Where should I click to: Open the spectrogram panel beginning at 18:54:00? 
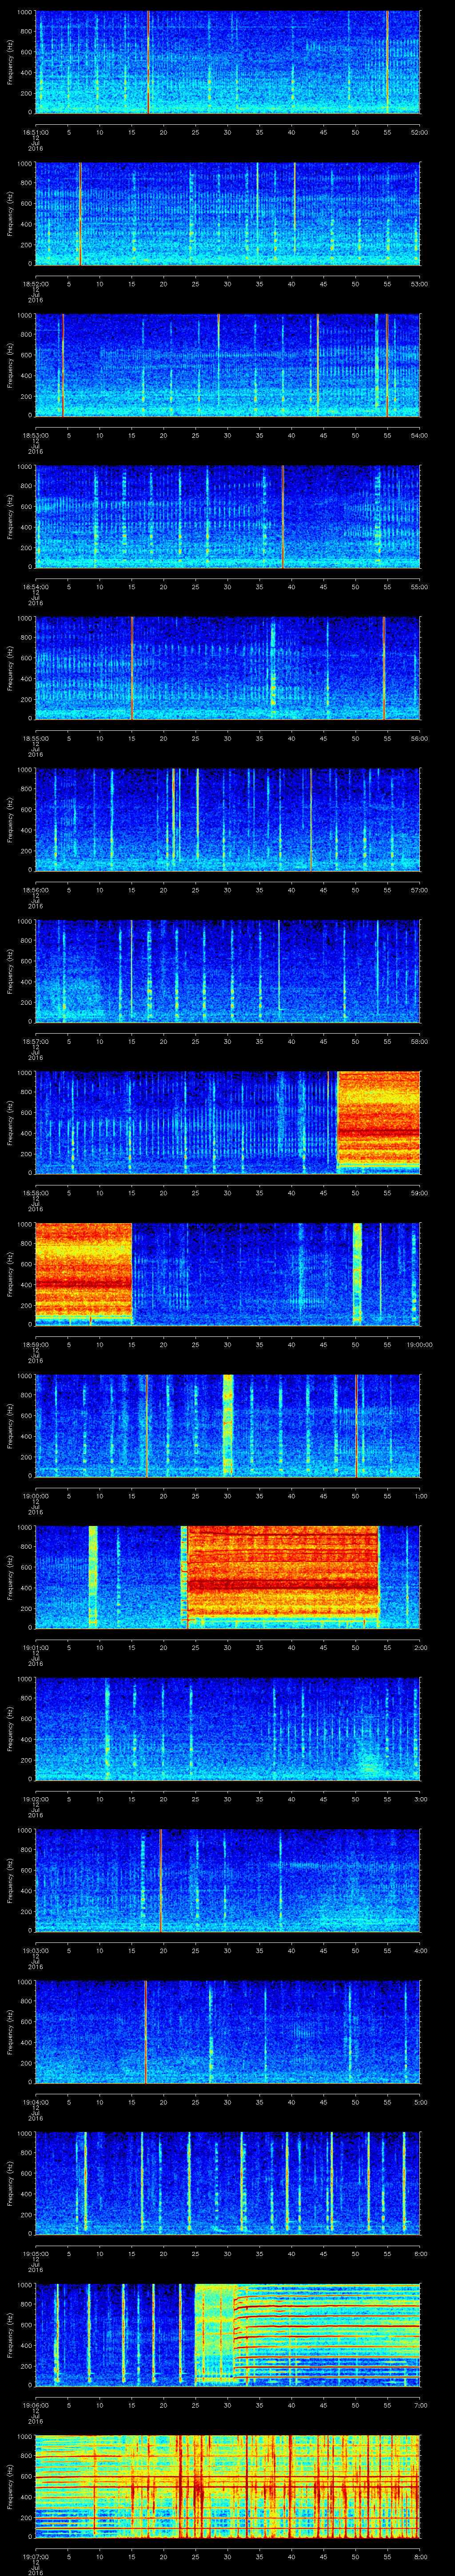tap(228, 516)
